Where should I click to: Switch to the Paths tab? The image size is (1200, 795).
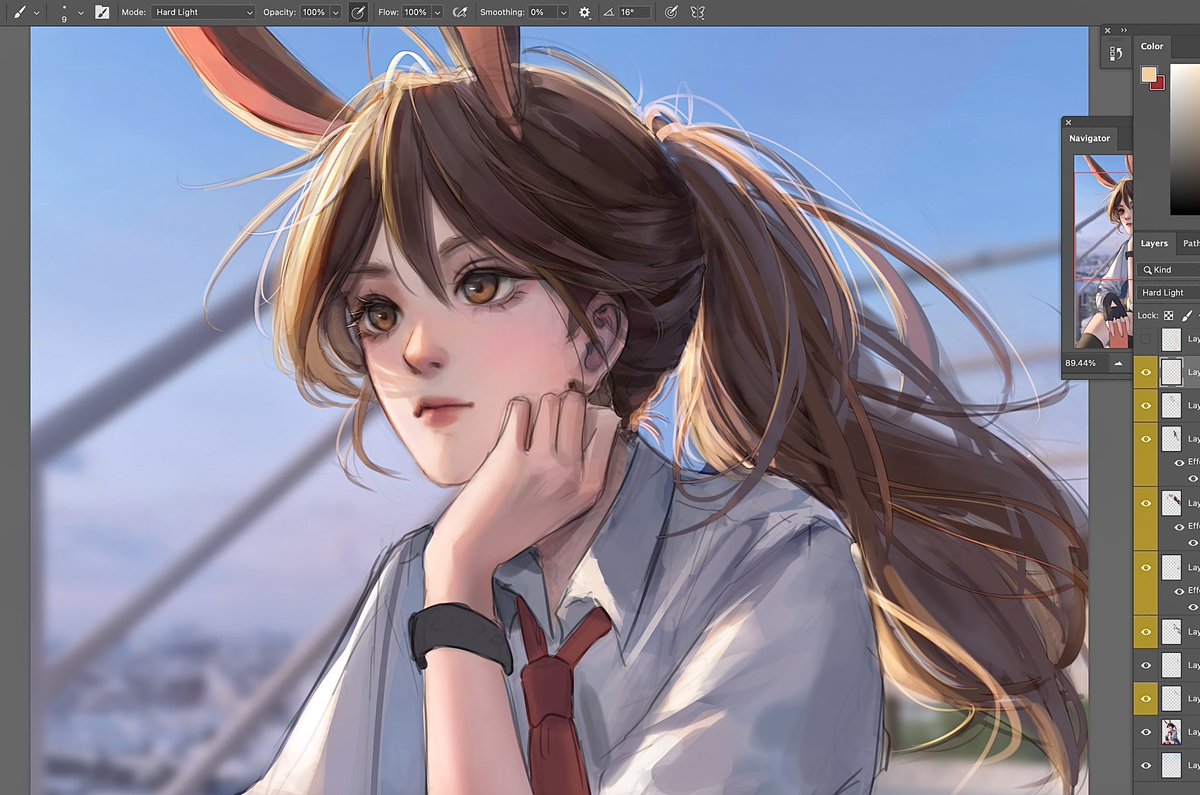click(x=1190, y=243)
